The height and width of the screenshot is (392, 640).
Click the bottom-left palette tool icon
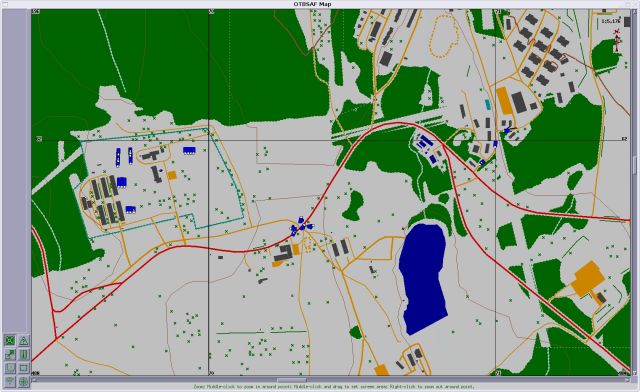[x=10, y=381]
